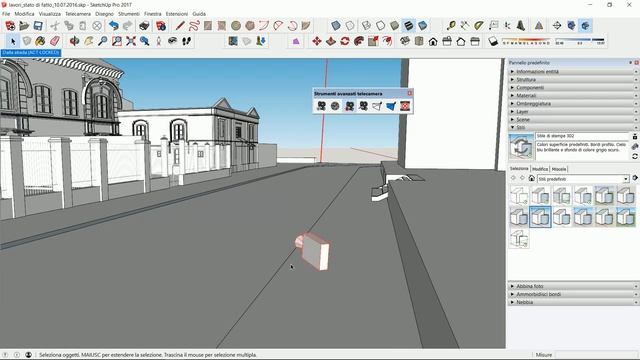Activate the Select arrow tool
The height and width of the screenshot is (360, 640).
[13, 41]
